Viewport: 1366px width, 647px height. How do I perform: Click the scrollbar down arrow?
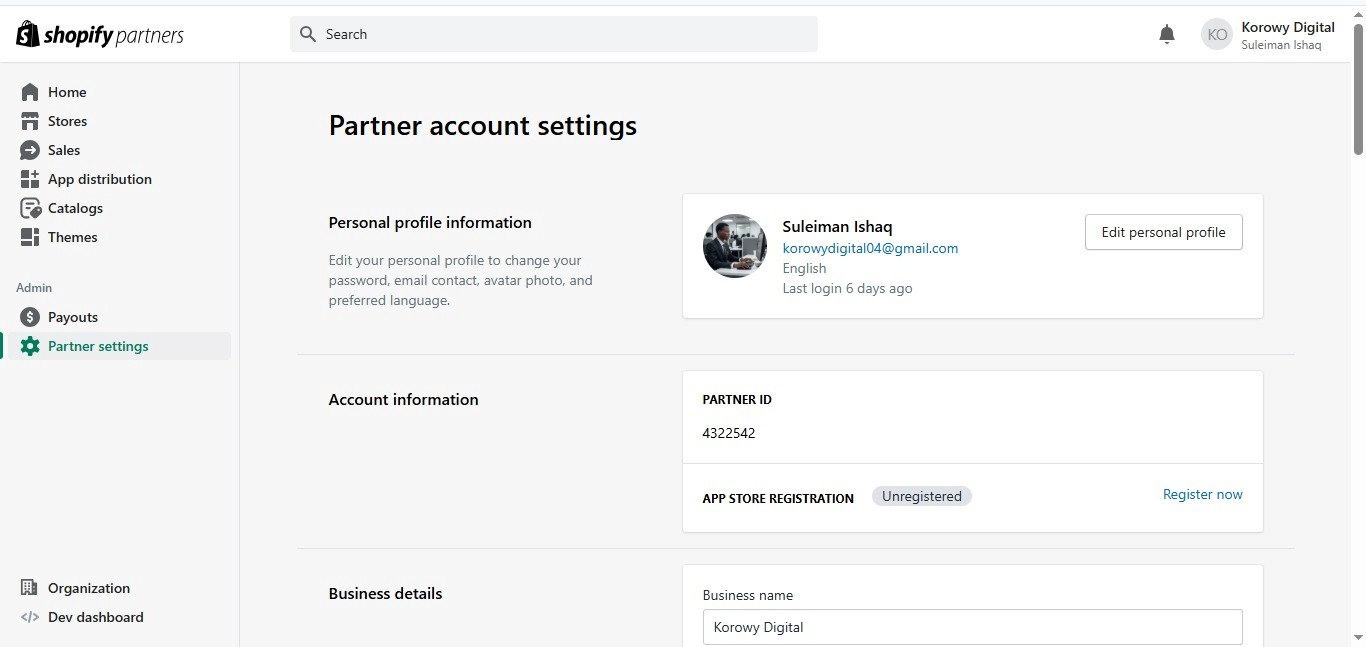tap(1358, 637)
